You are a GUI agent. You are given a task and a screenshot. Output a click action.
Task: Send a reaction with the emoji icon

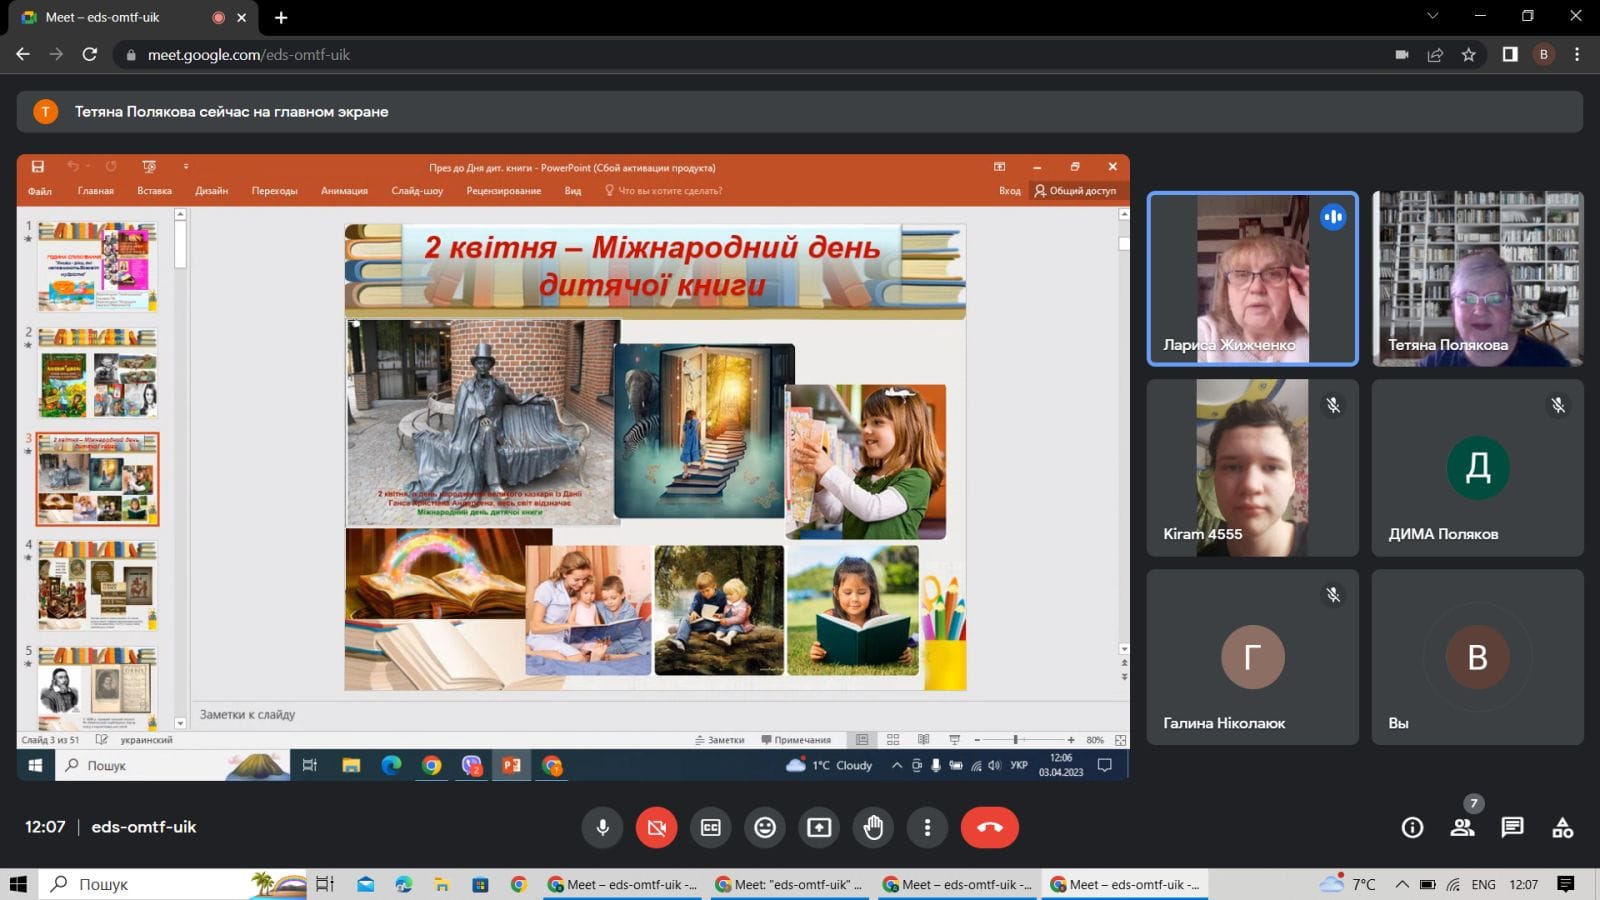(765, 827)
